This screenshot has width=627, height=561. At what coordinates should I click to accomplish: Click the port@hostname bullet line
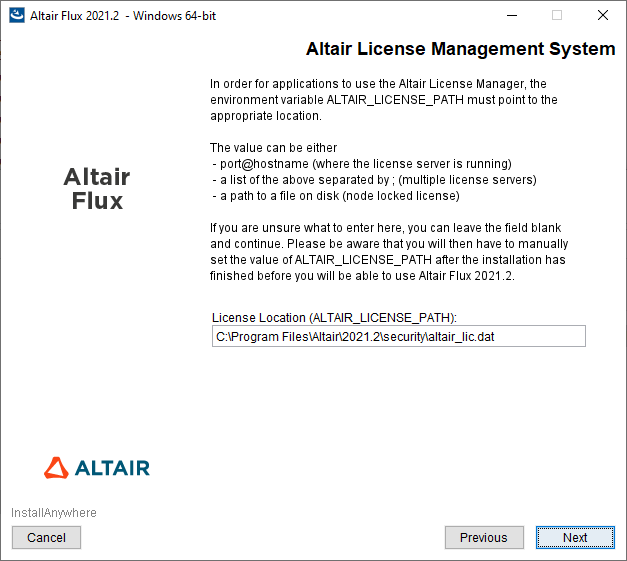point(362,164)
